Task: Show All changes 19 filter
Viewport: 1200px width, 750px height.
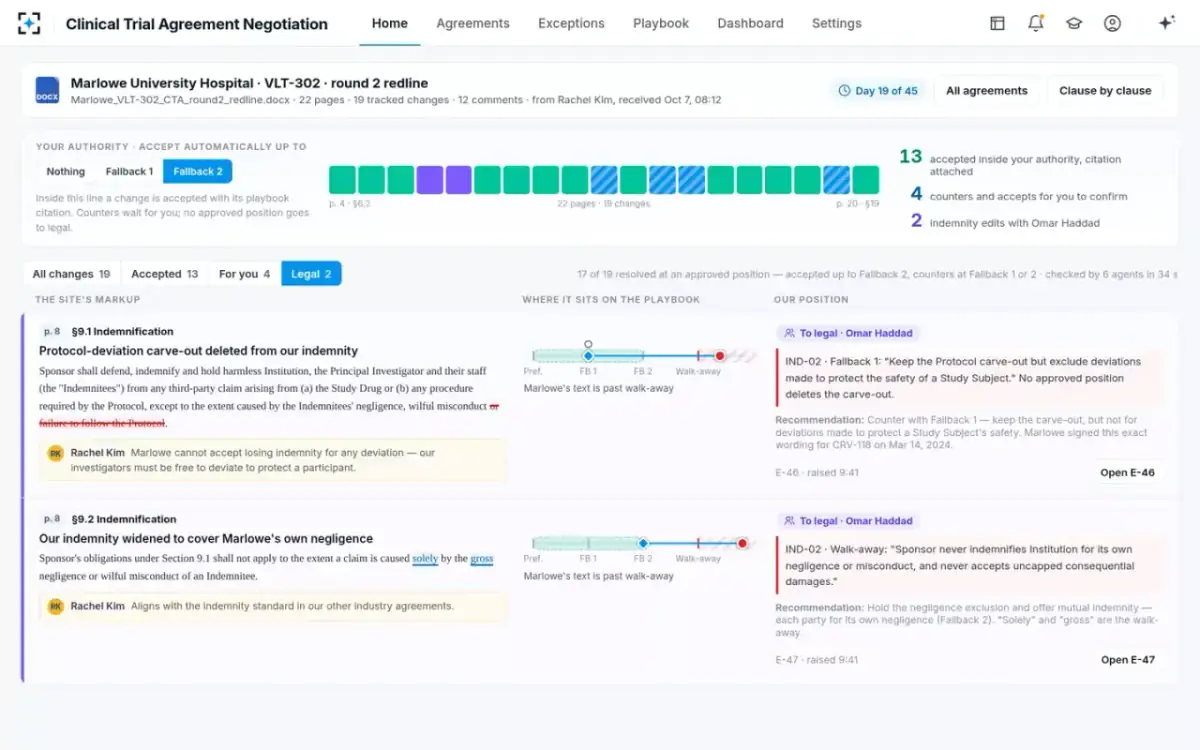Action: (71, 274)
